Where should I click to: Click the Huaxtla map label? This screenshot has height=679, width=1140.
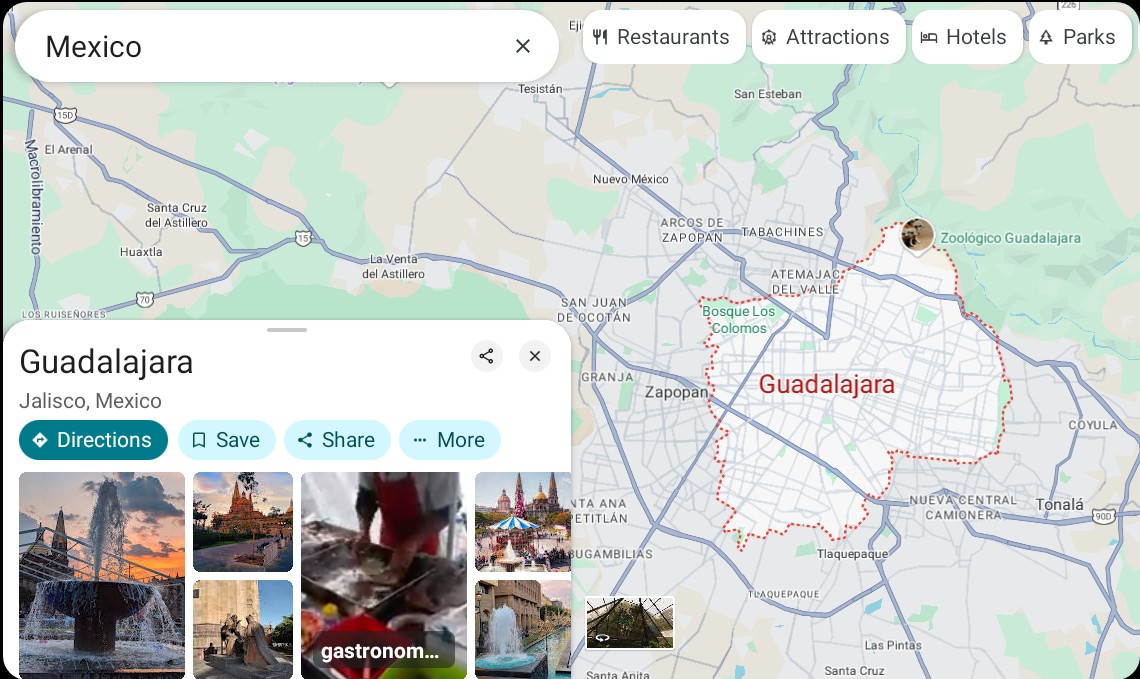[x=141, y=252]
